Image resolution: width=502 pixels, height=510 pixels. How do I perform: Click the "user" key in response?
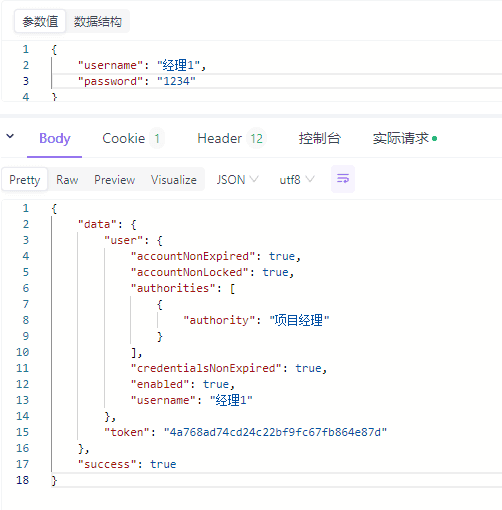point(123,240)
